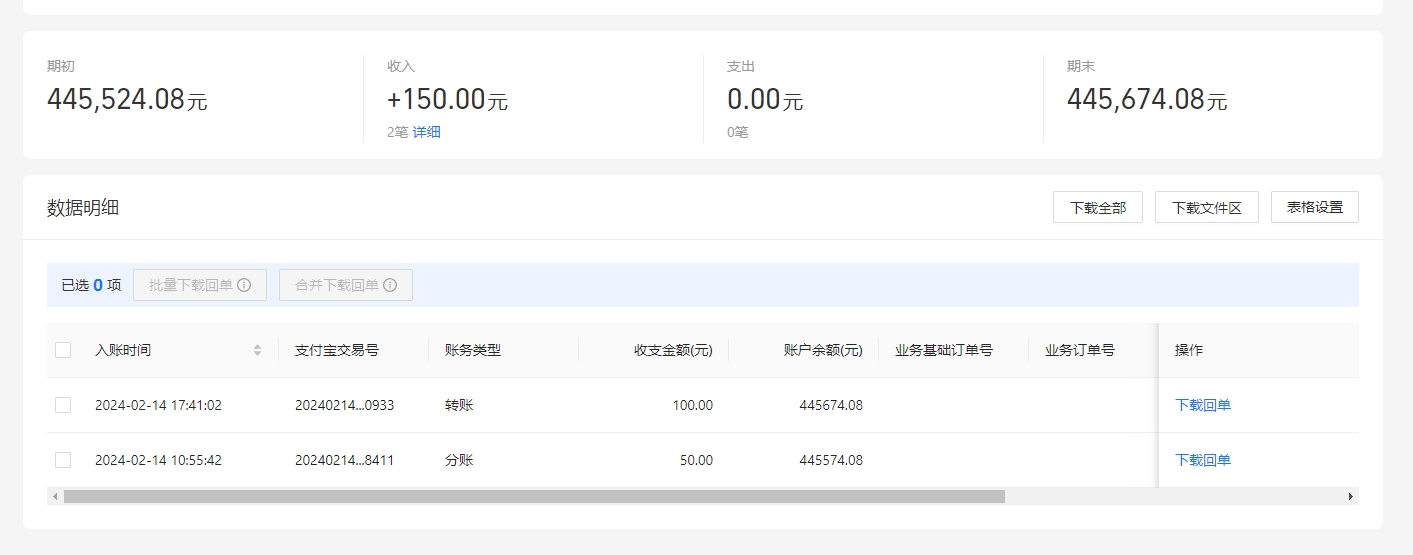
Task: Click transaction number 20240214...0933
Action: [x=344, y=405]
